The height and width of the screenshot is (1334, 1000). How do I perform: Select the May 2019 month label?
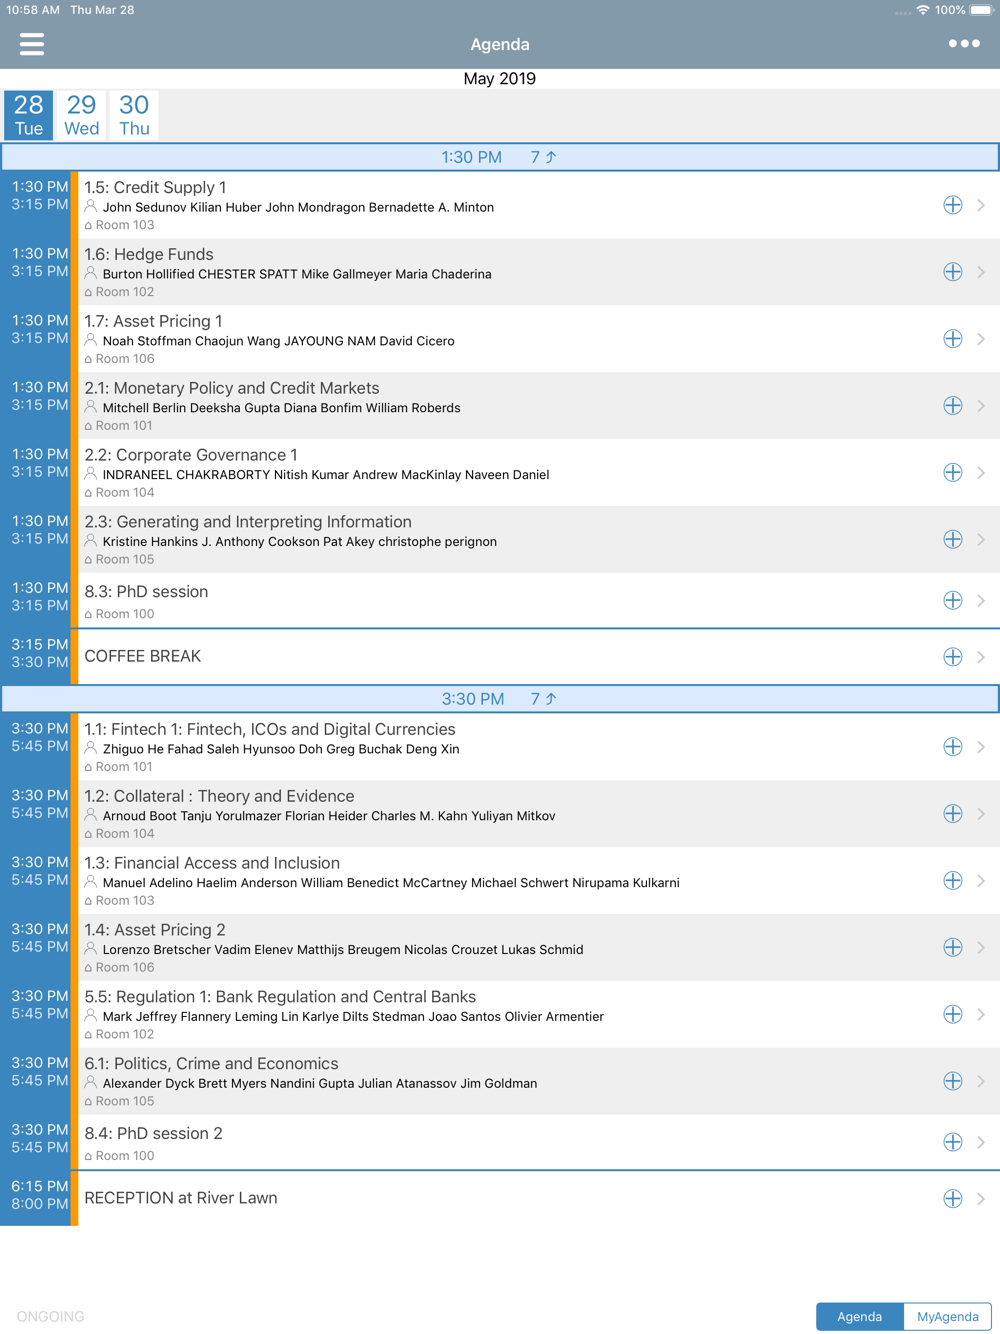(500, 79)
